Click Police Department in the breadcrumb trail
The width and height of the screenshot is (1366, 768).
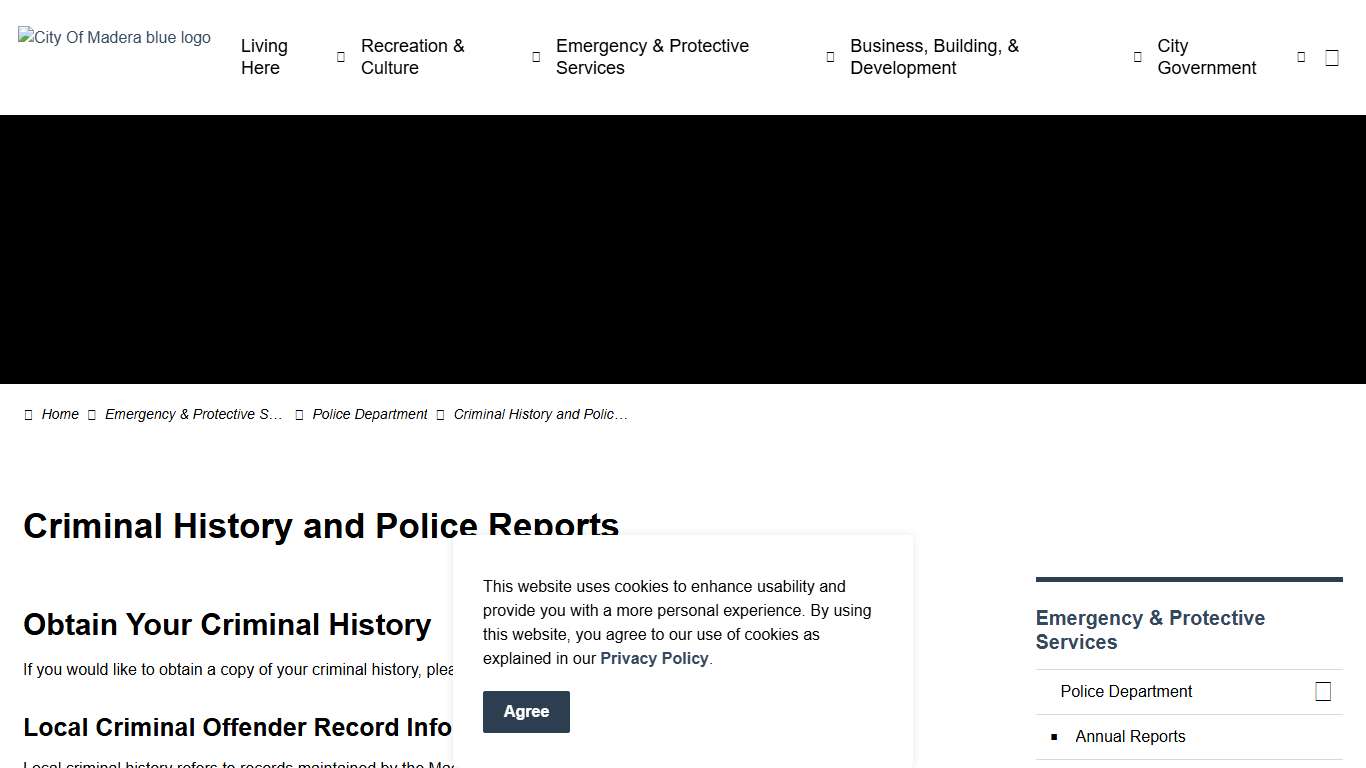tap(369, 414)
